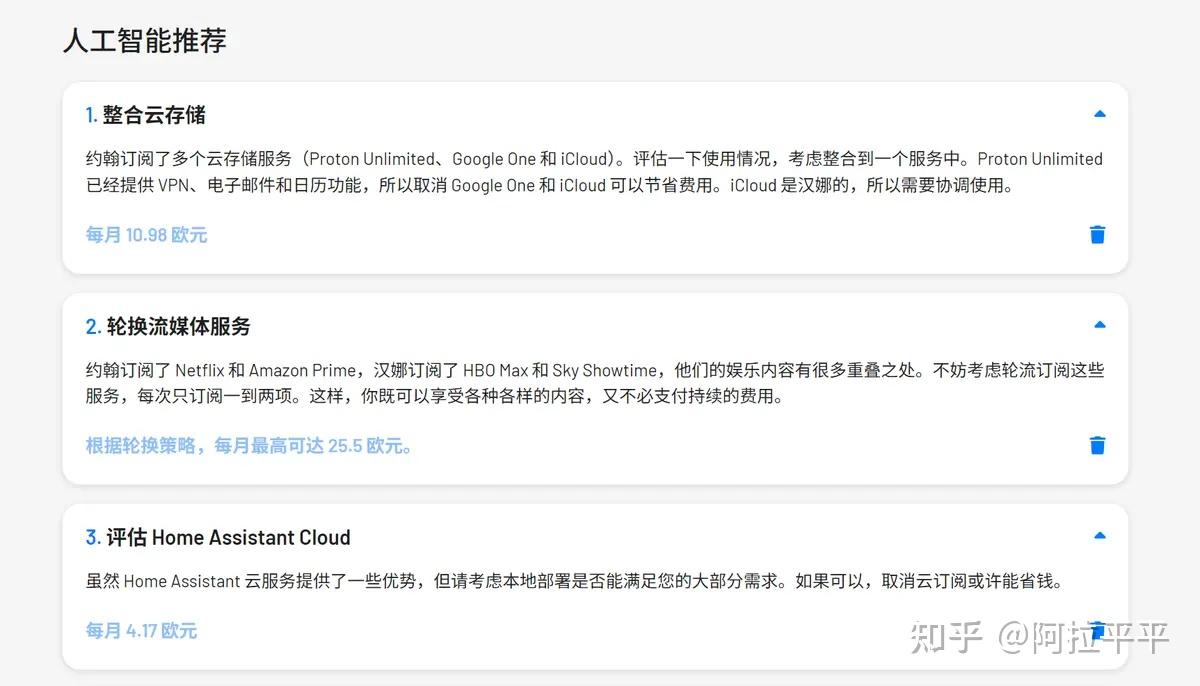This screenshot has height=686, width=1200.
Task: Delete the 轮换流媒体服务 recommendation
Action: [x=1097, y=446]
